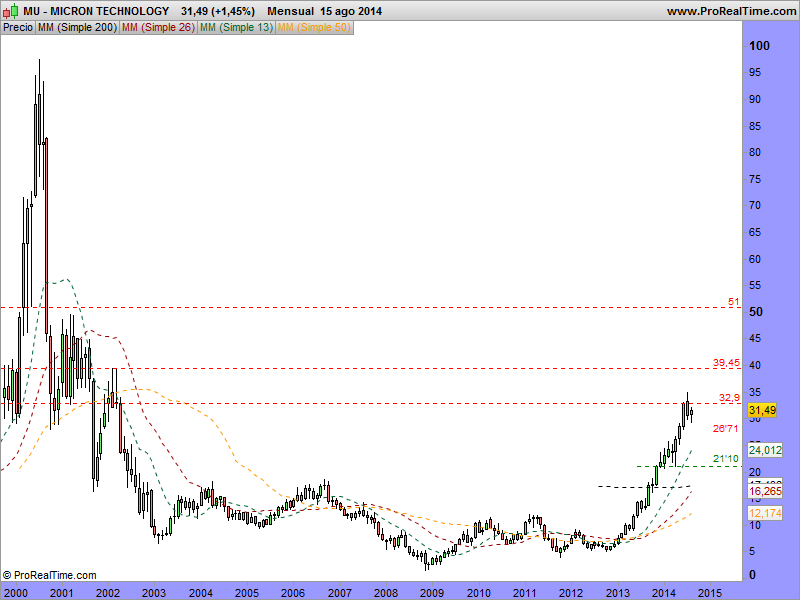Select the 75 price axis value
The width and height of the screenshot is (800, 600).
tap(755, 179)
